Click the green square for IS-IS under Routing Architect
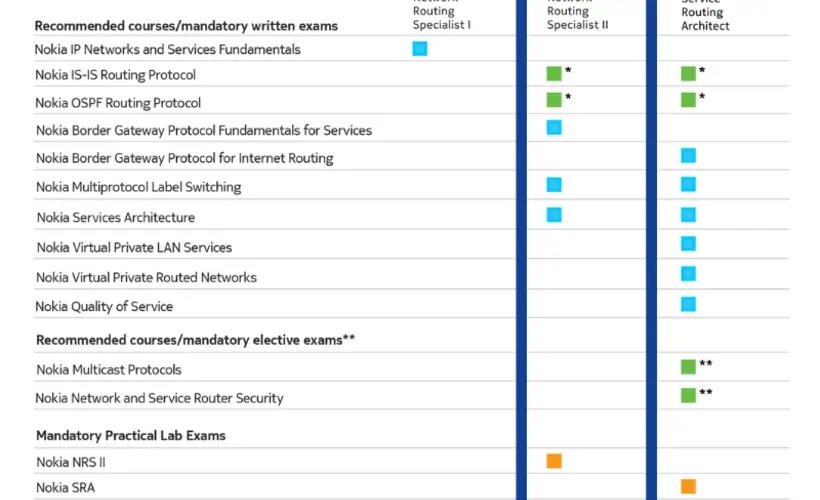Image resolution: width=820 pixels, height=500 pixels. coord(688,74)
